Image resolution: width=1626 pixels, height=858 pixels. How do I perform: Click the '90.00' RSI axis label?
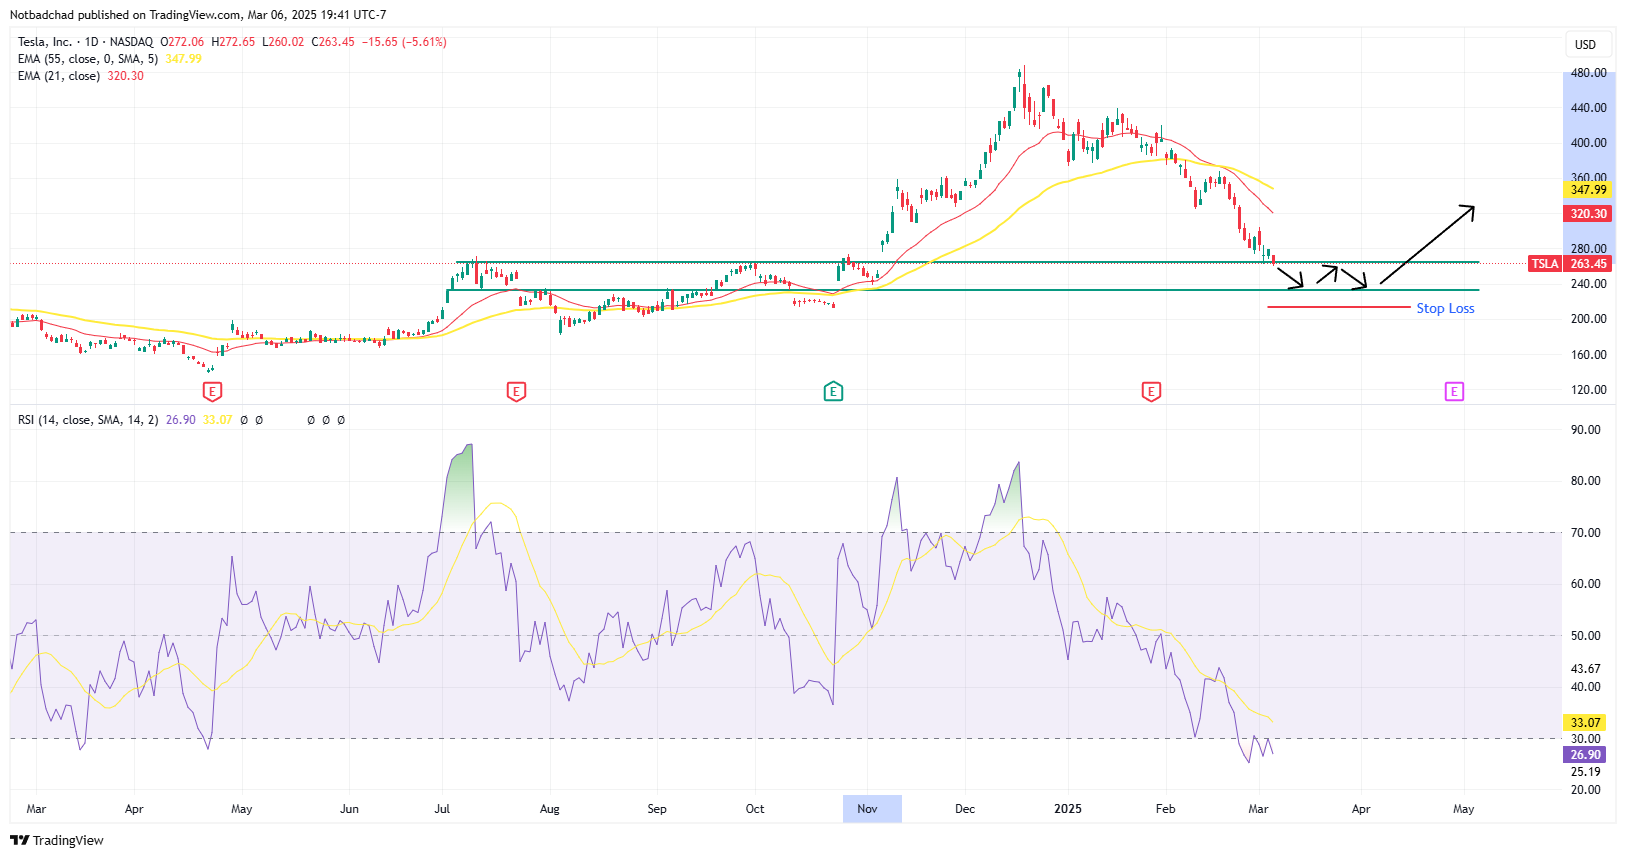[1585, 430]
